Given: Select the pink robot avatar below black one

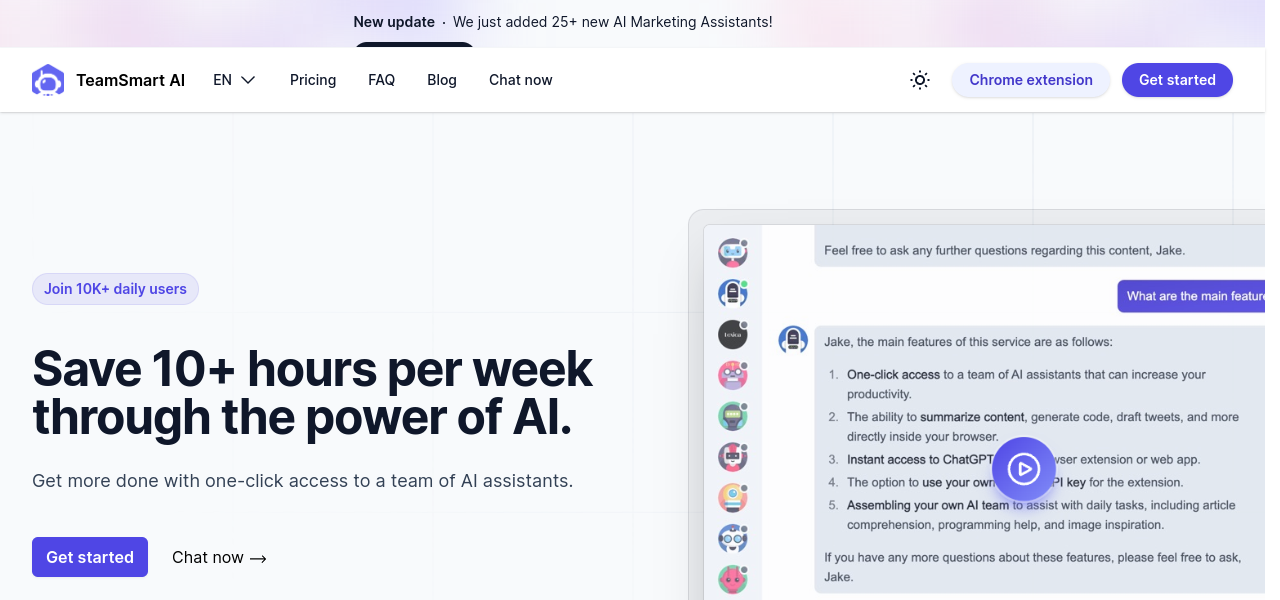Looking at the screenshot, I should [x=733, y=375].
